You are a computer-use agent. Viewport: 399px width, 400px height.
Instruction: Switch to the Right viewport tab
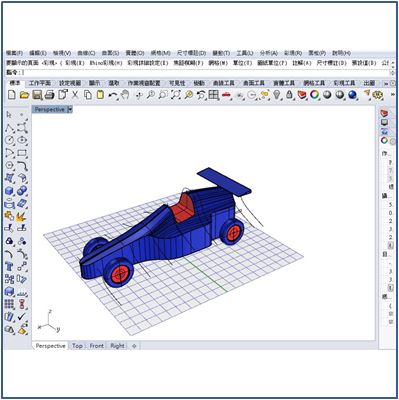(x=117, y=346)
